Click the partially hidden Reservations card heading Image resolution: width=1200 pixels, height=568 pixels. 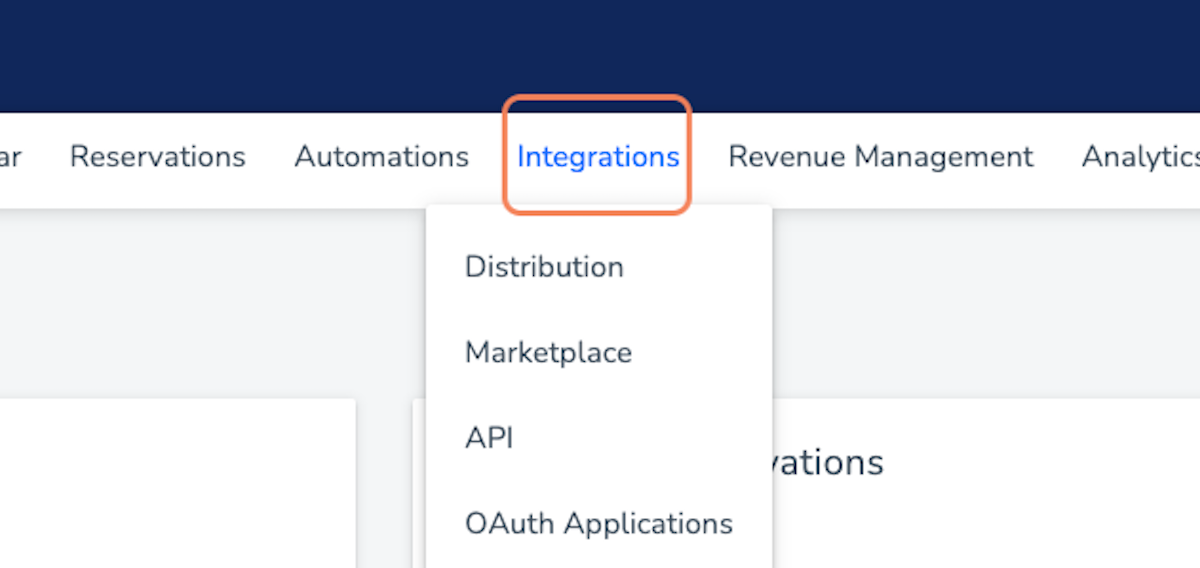pyautogui.click(x=828, y=463)
